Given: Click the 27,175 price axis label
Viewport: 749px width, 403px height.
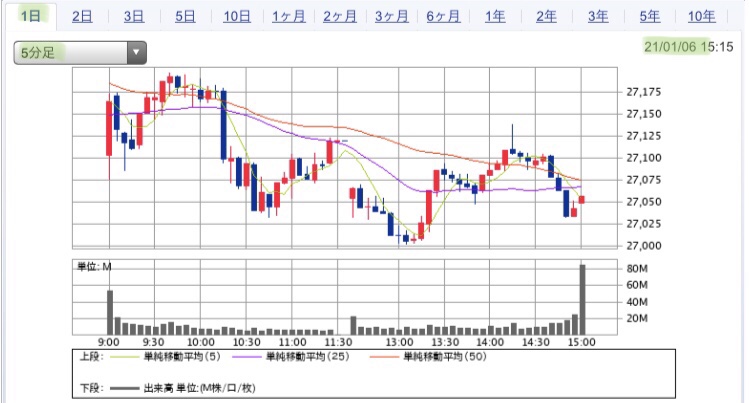Looking at the screenshot, I should pos(644,92).
